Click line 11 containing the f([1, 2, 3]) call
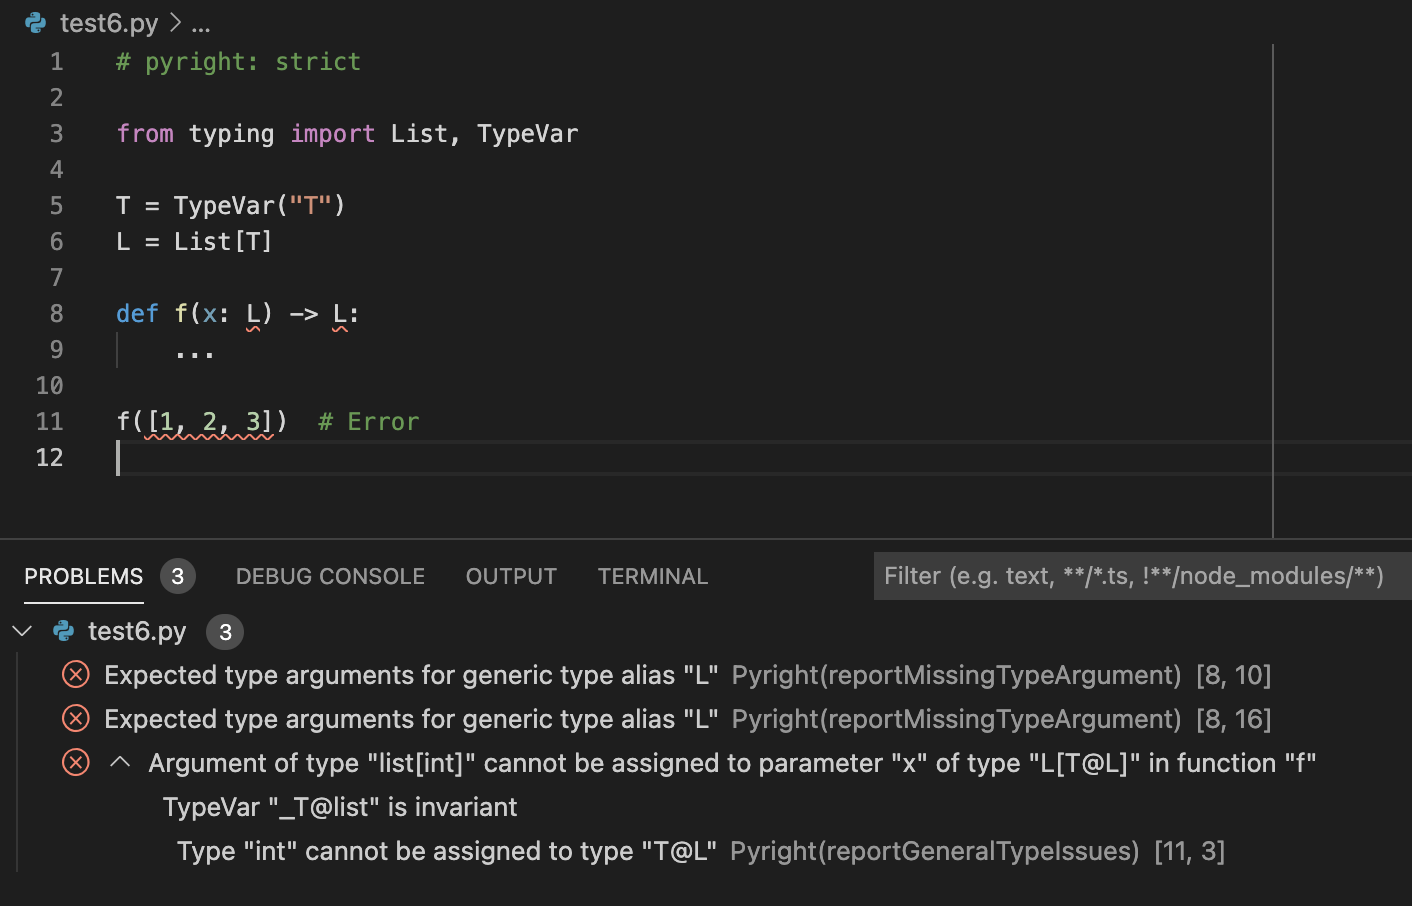The width and height of the screenshot is (1412, 906). (x=200, y=421)
